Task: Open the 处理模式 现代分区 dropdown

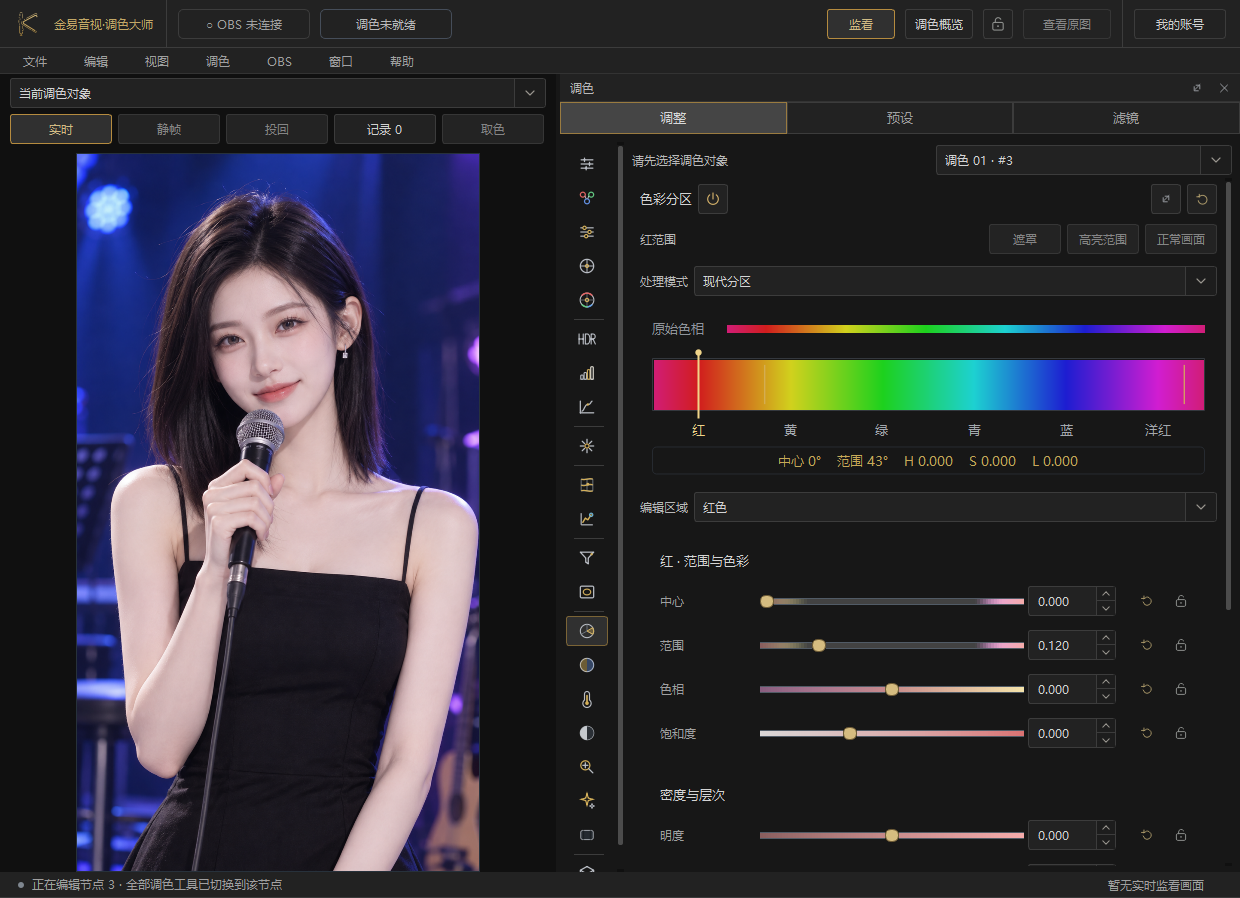Action: 955,282
